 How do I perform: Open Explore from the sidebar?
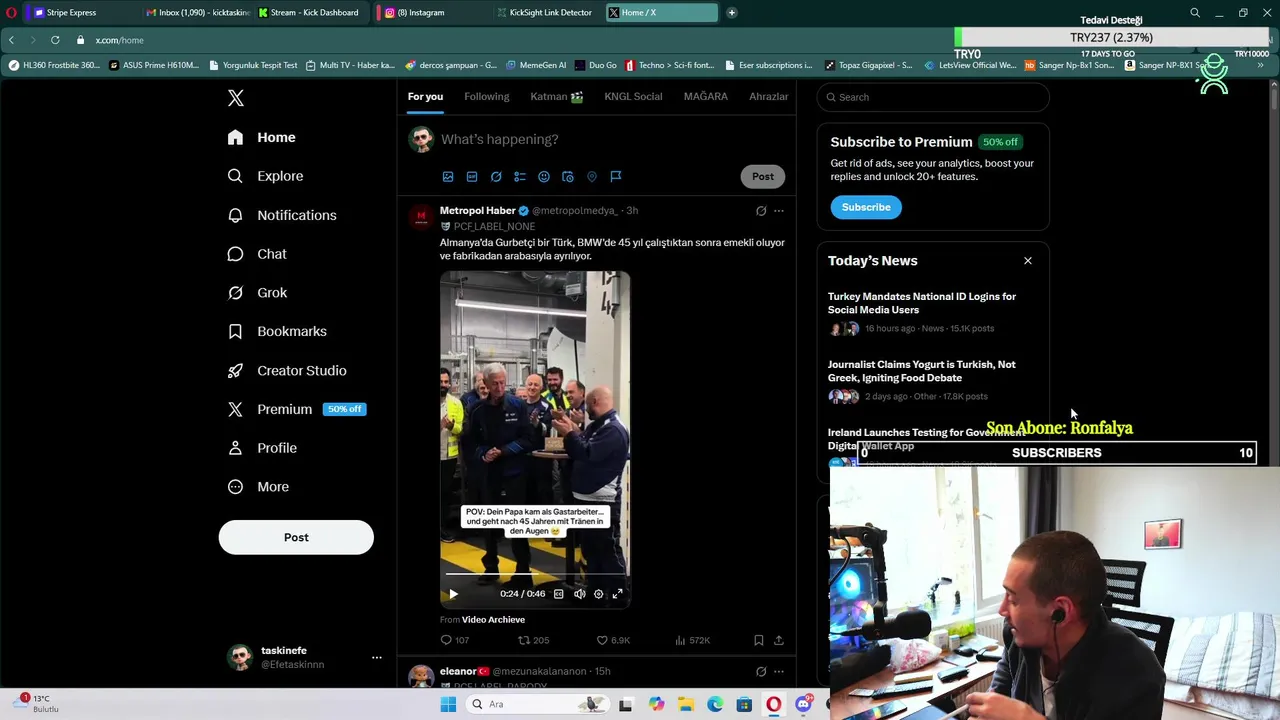pyautogui.click(x=265, y=176)
